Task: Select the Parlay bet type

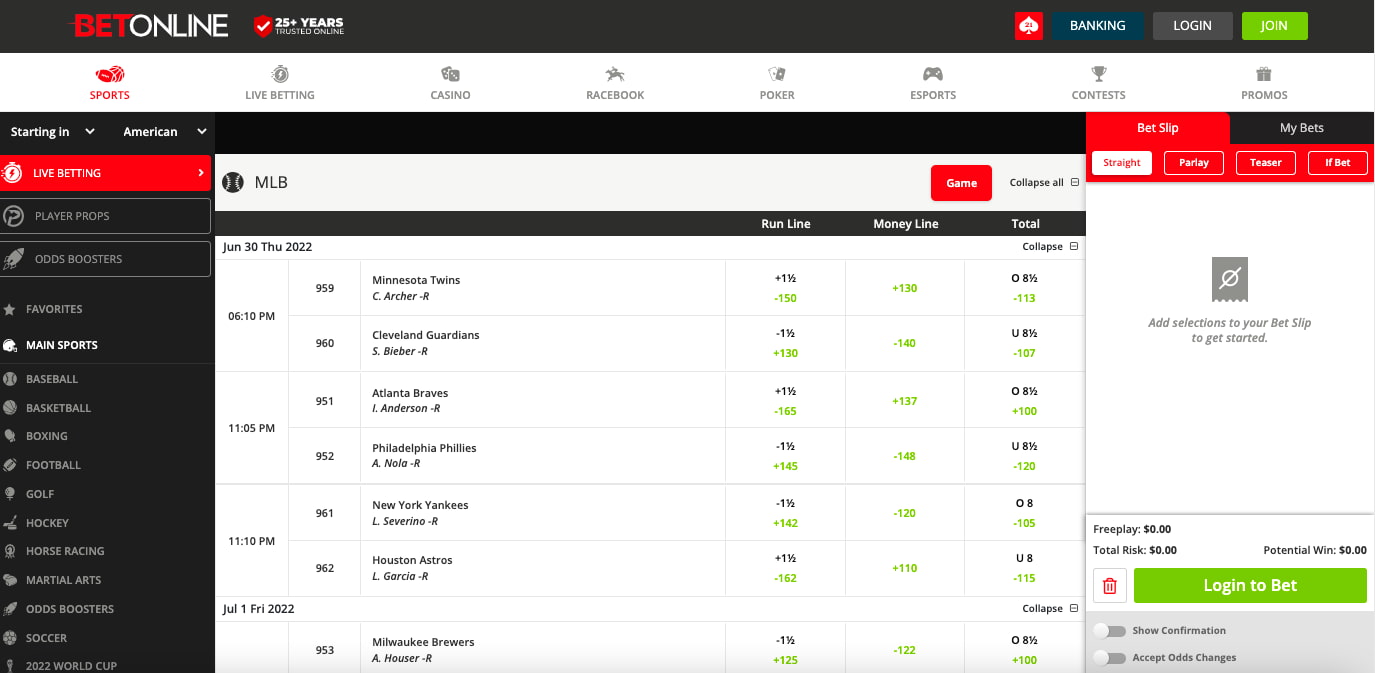Action: [1194, 163]
